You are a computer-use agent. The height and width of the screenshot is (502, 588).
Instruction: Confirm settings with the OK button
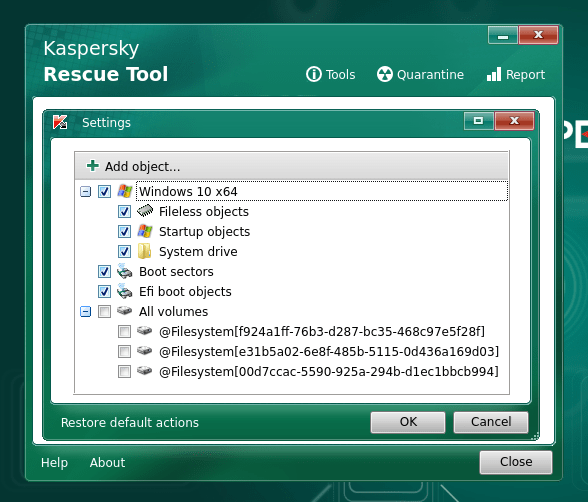[x=408, y=422]
